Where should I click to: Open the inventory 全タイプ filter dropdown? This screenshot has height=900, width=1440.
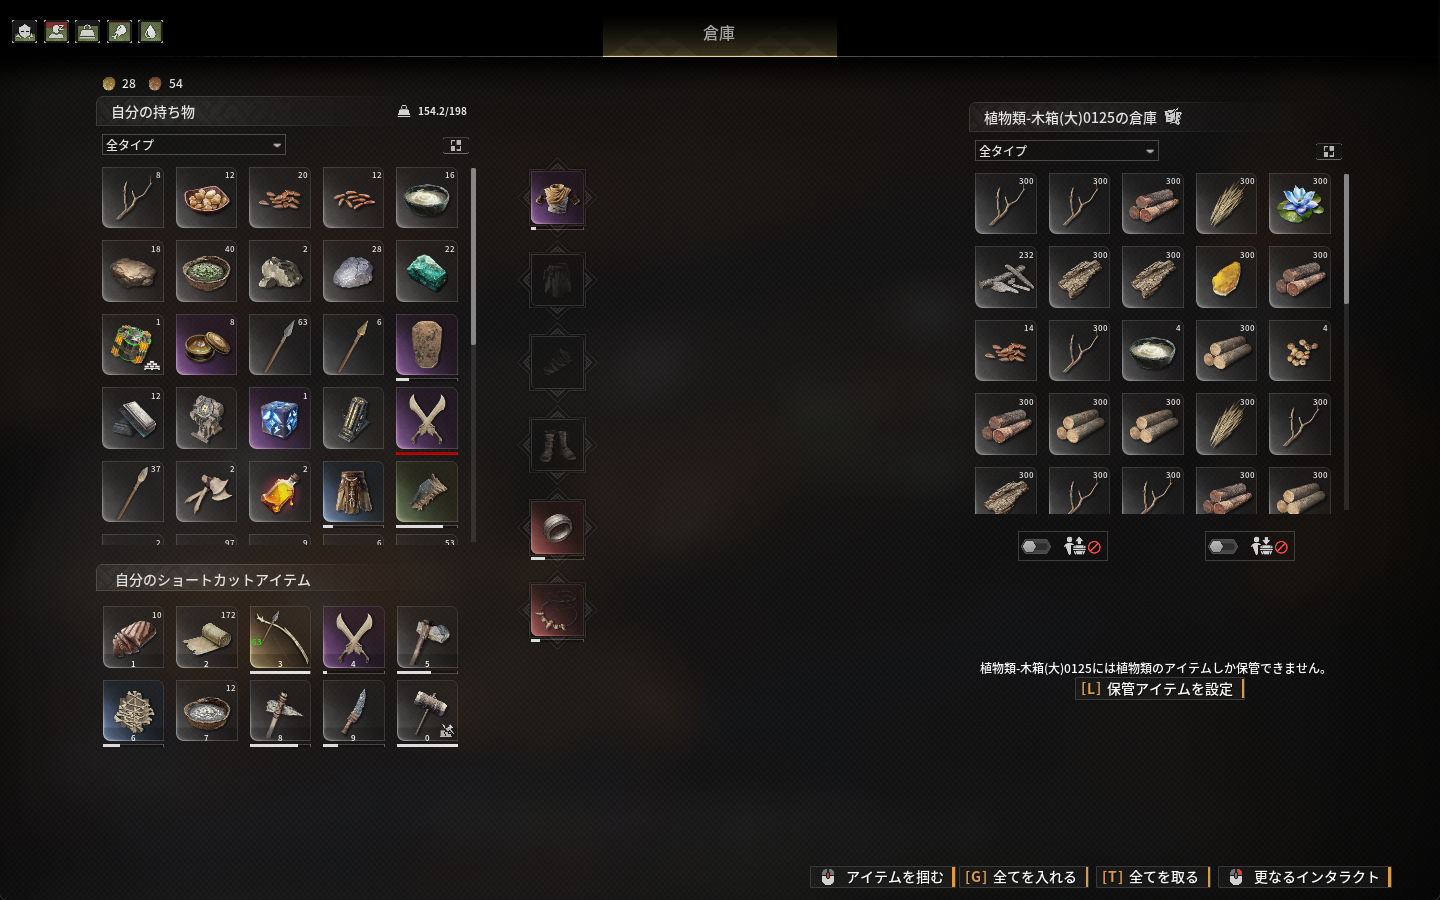point(194,145)
